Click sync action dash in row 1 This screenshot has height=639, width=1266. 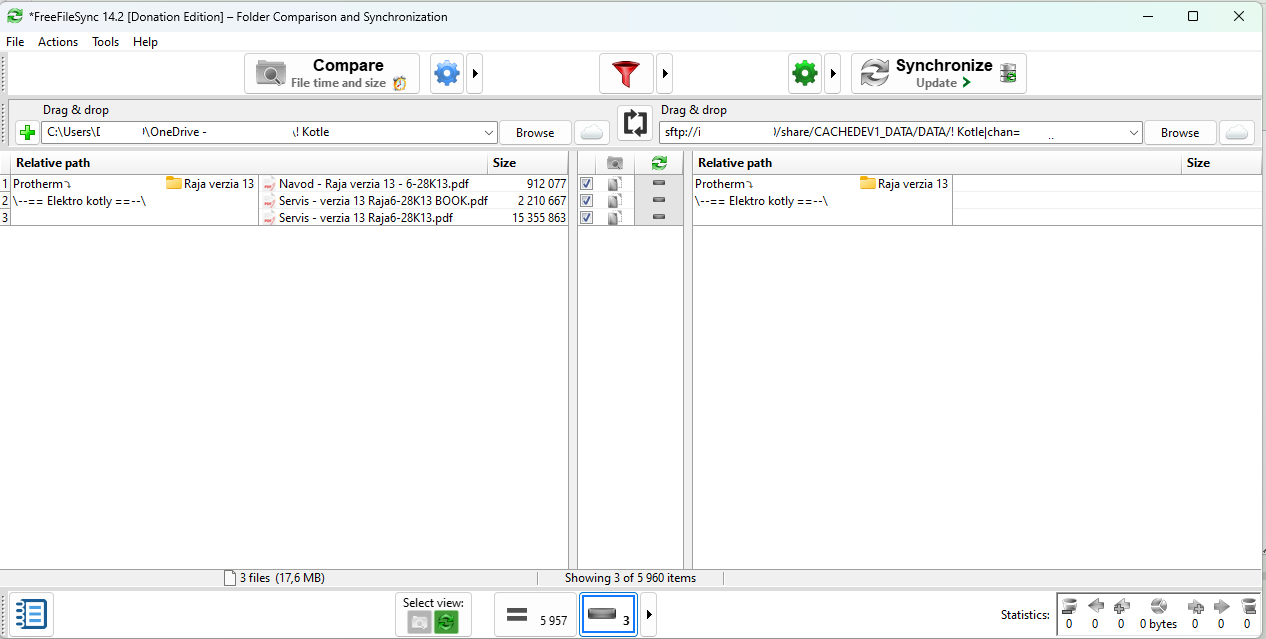[658, 184]
